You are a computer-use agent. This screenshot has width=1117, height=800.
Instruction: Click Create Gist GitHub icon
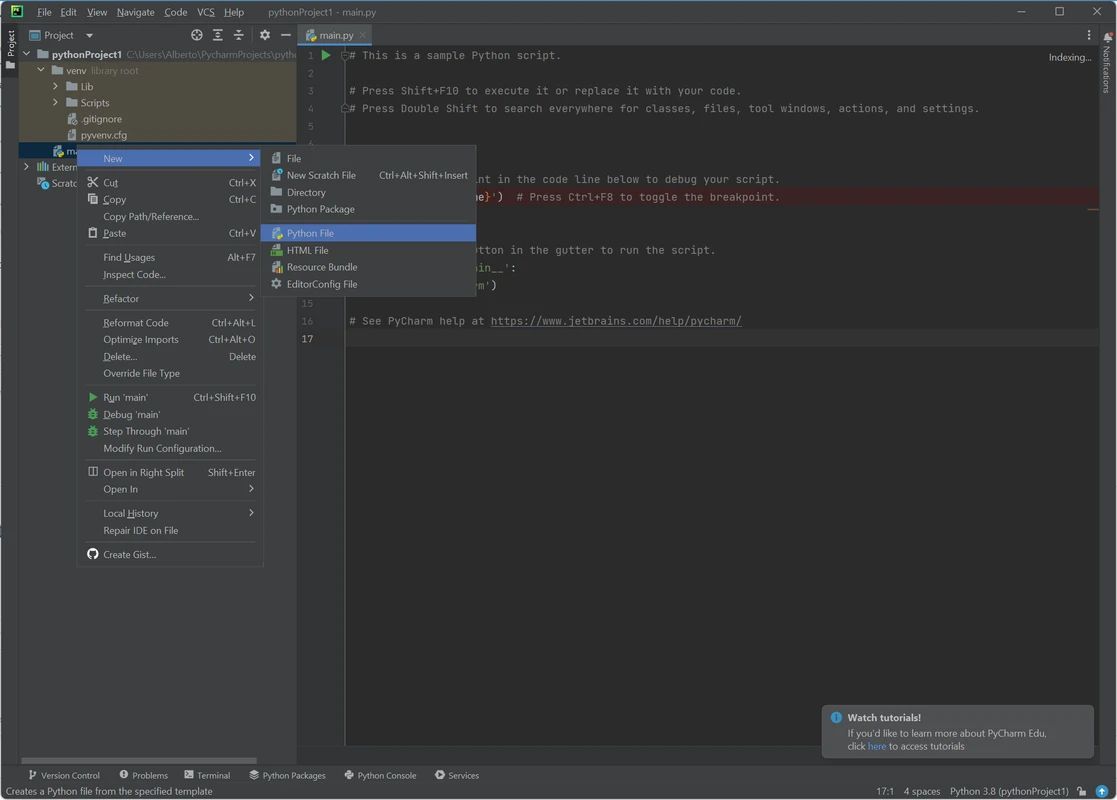coord(93,554)
